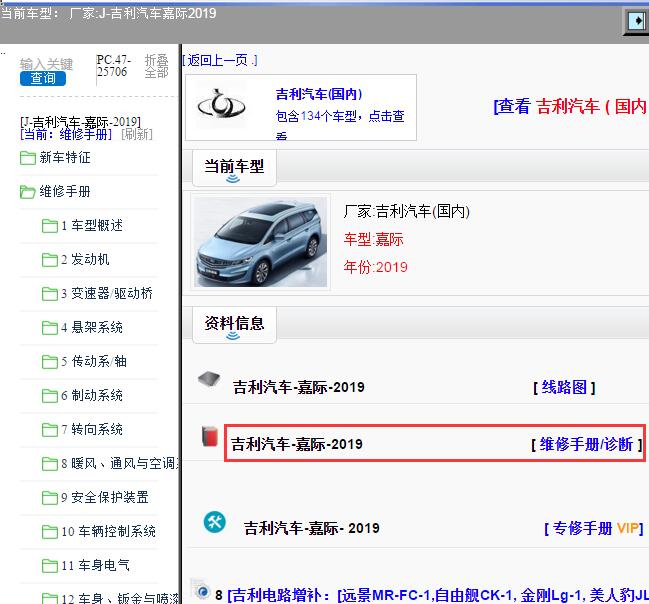The image size is (649, 604).
Task: Select 3 变速器/驱动桥 entry
Action: click(107, 293)
